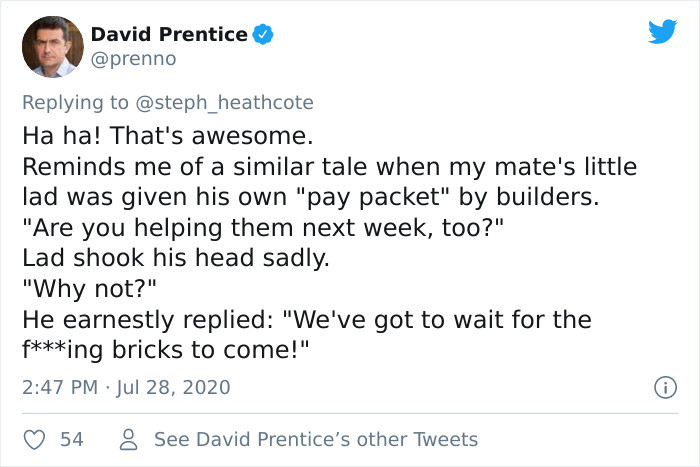700x467 pixels.
Task: Click the 54 likes count
Action: coord(72,439)
